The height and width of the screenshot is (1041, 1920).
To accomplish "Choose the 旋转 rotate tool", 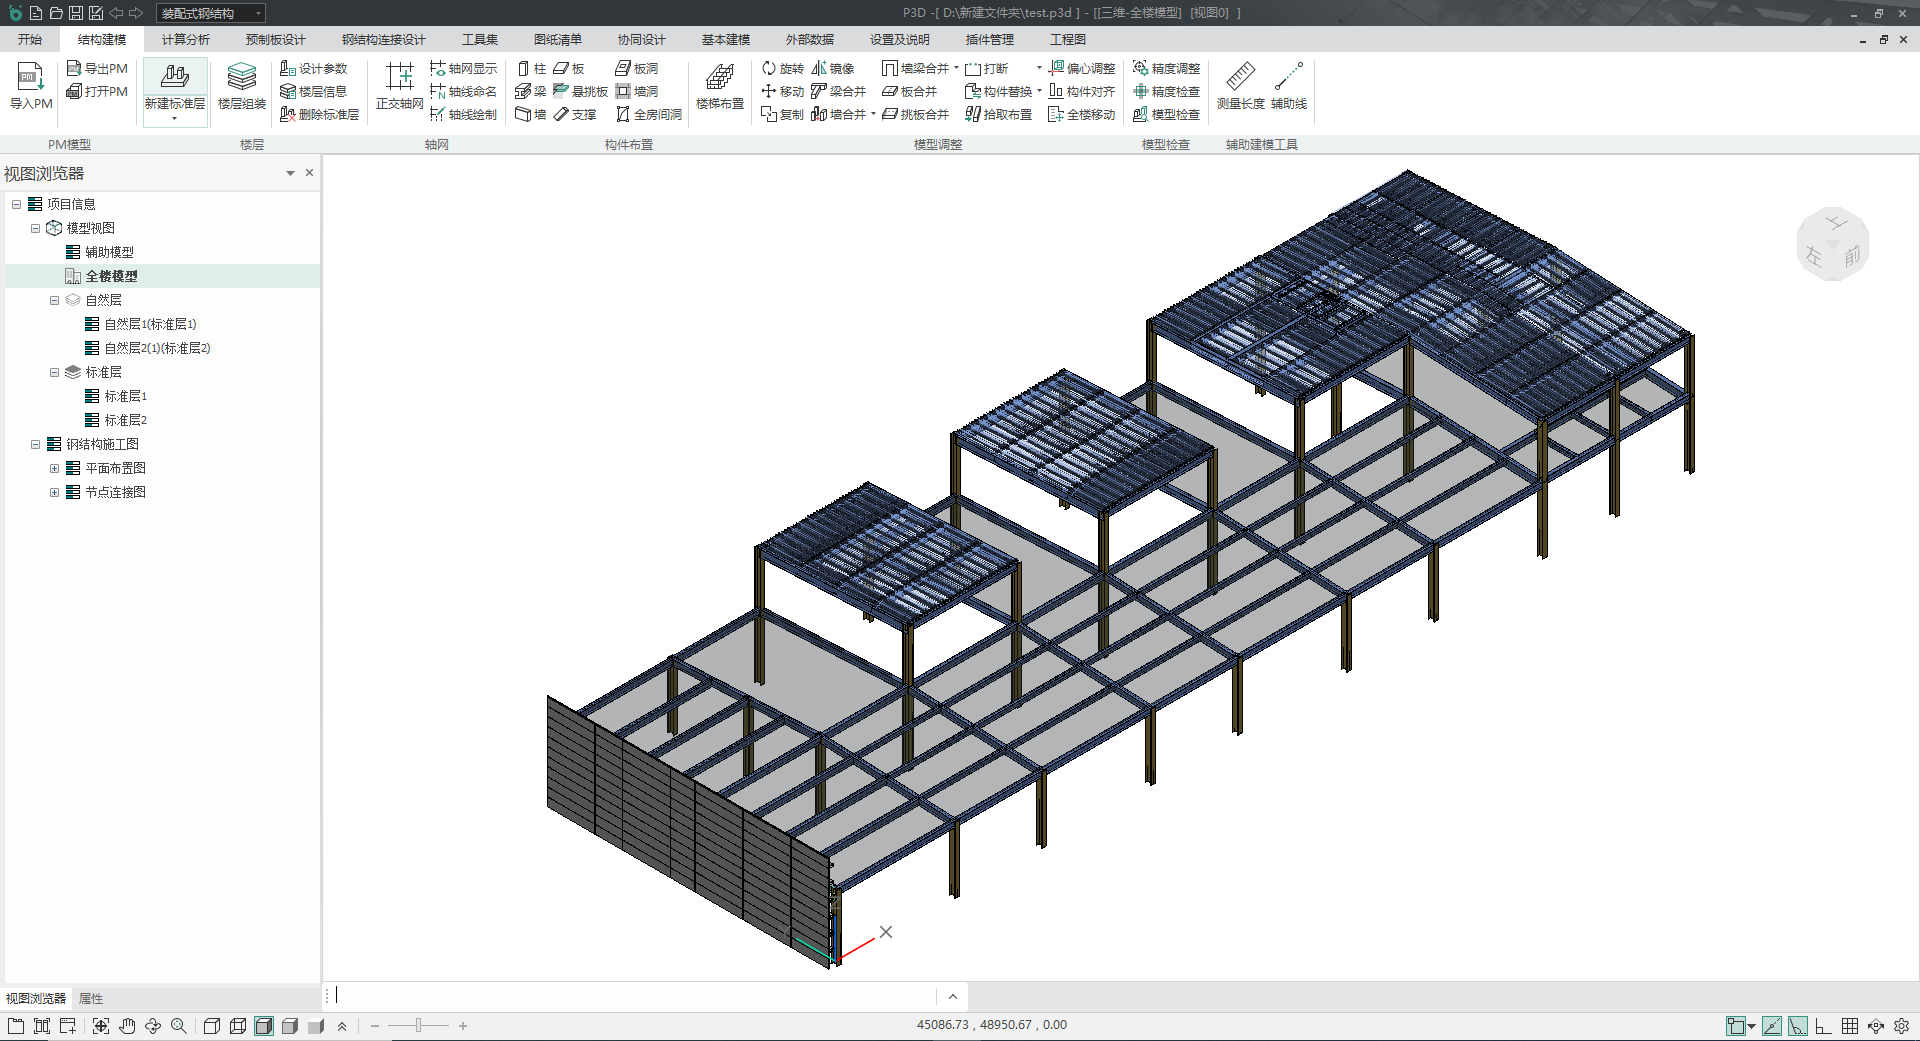I will (x=782, y=68).
